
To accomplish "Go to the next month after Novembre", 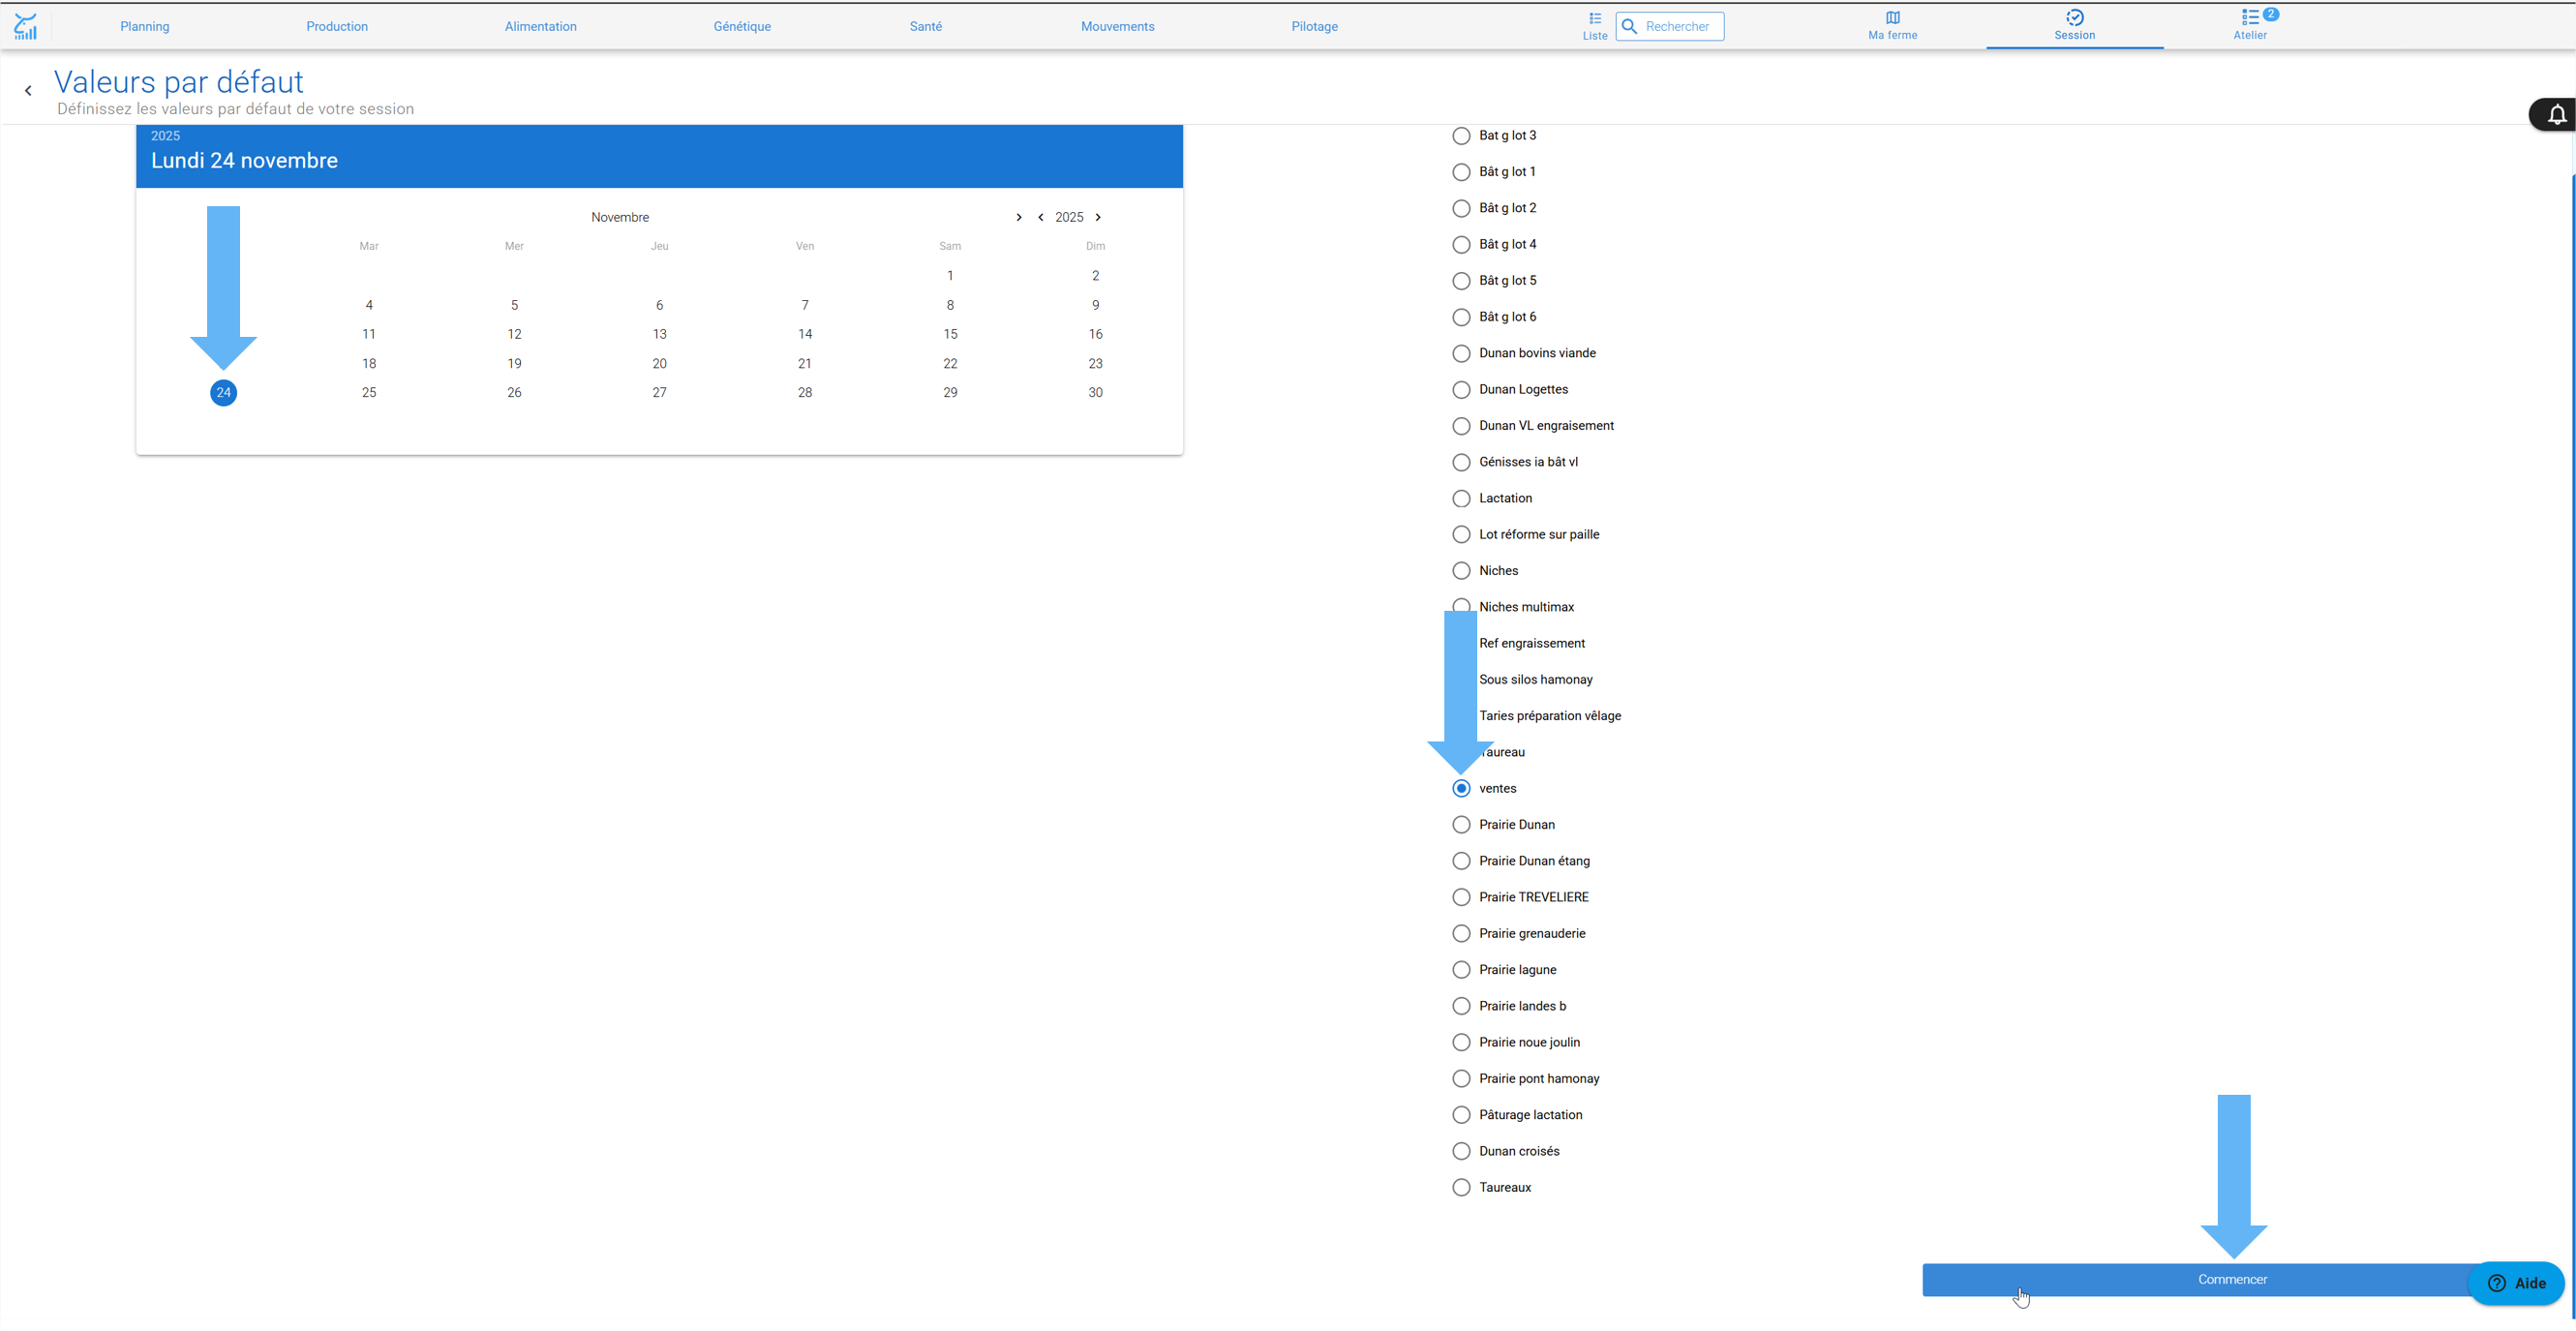I will (x=1019, y=217).
